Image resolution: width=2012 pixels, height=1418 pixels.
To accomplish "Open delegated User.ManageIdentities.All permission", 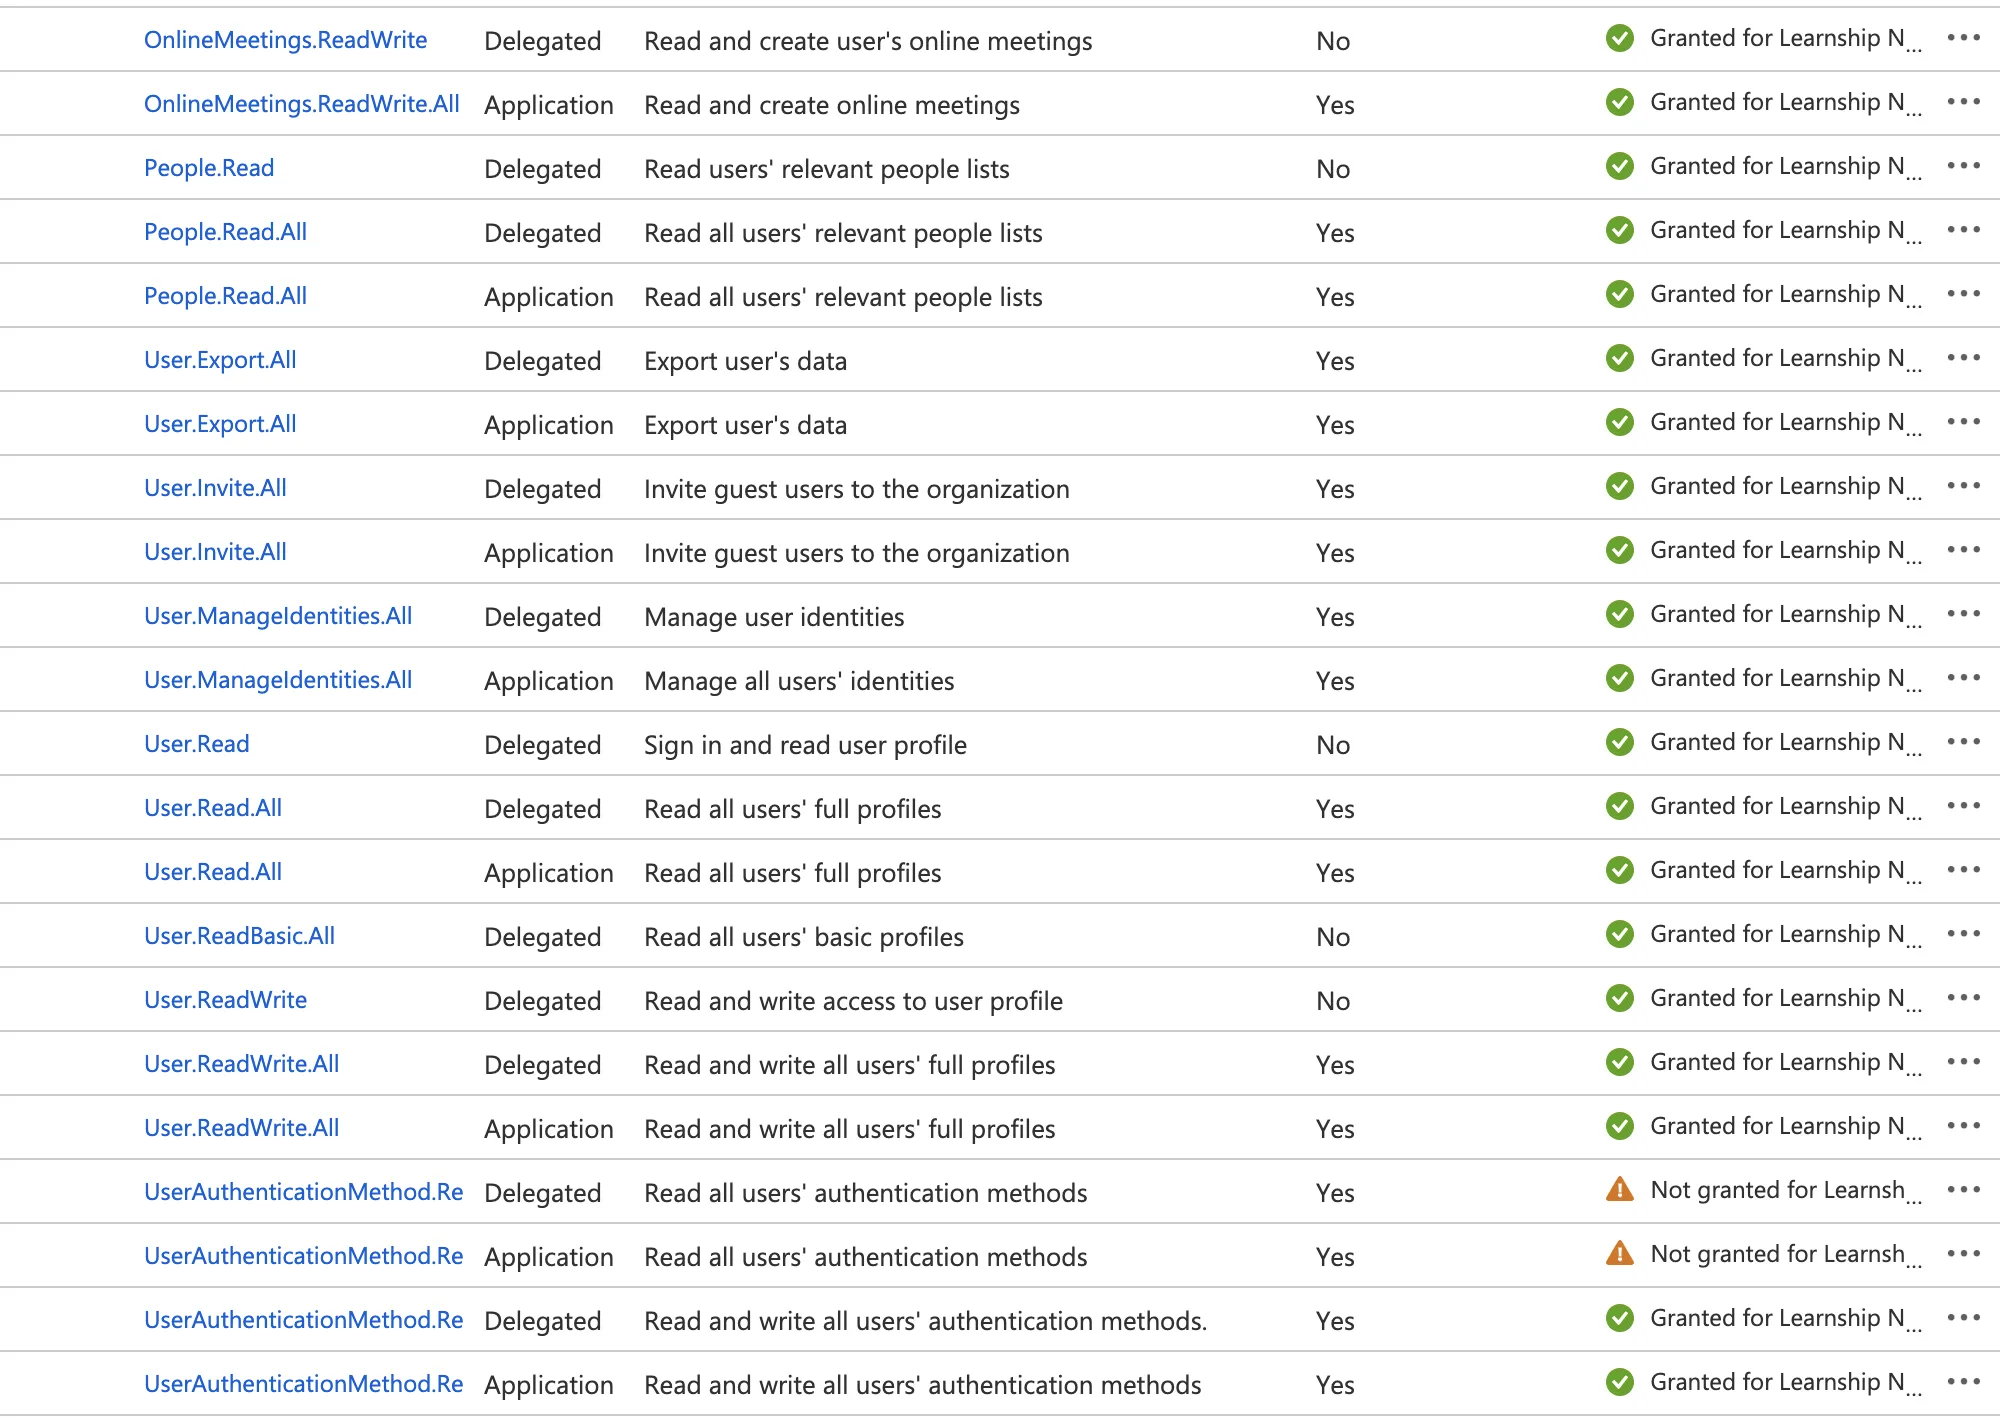I will [x=278, y=616].
